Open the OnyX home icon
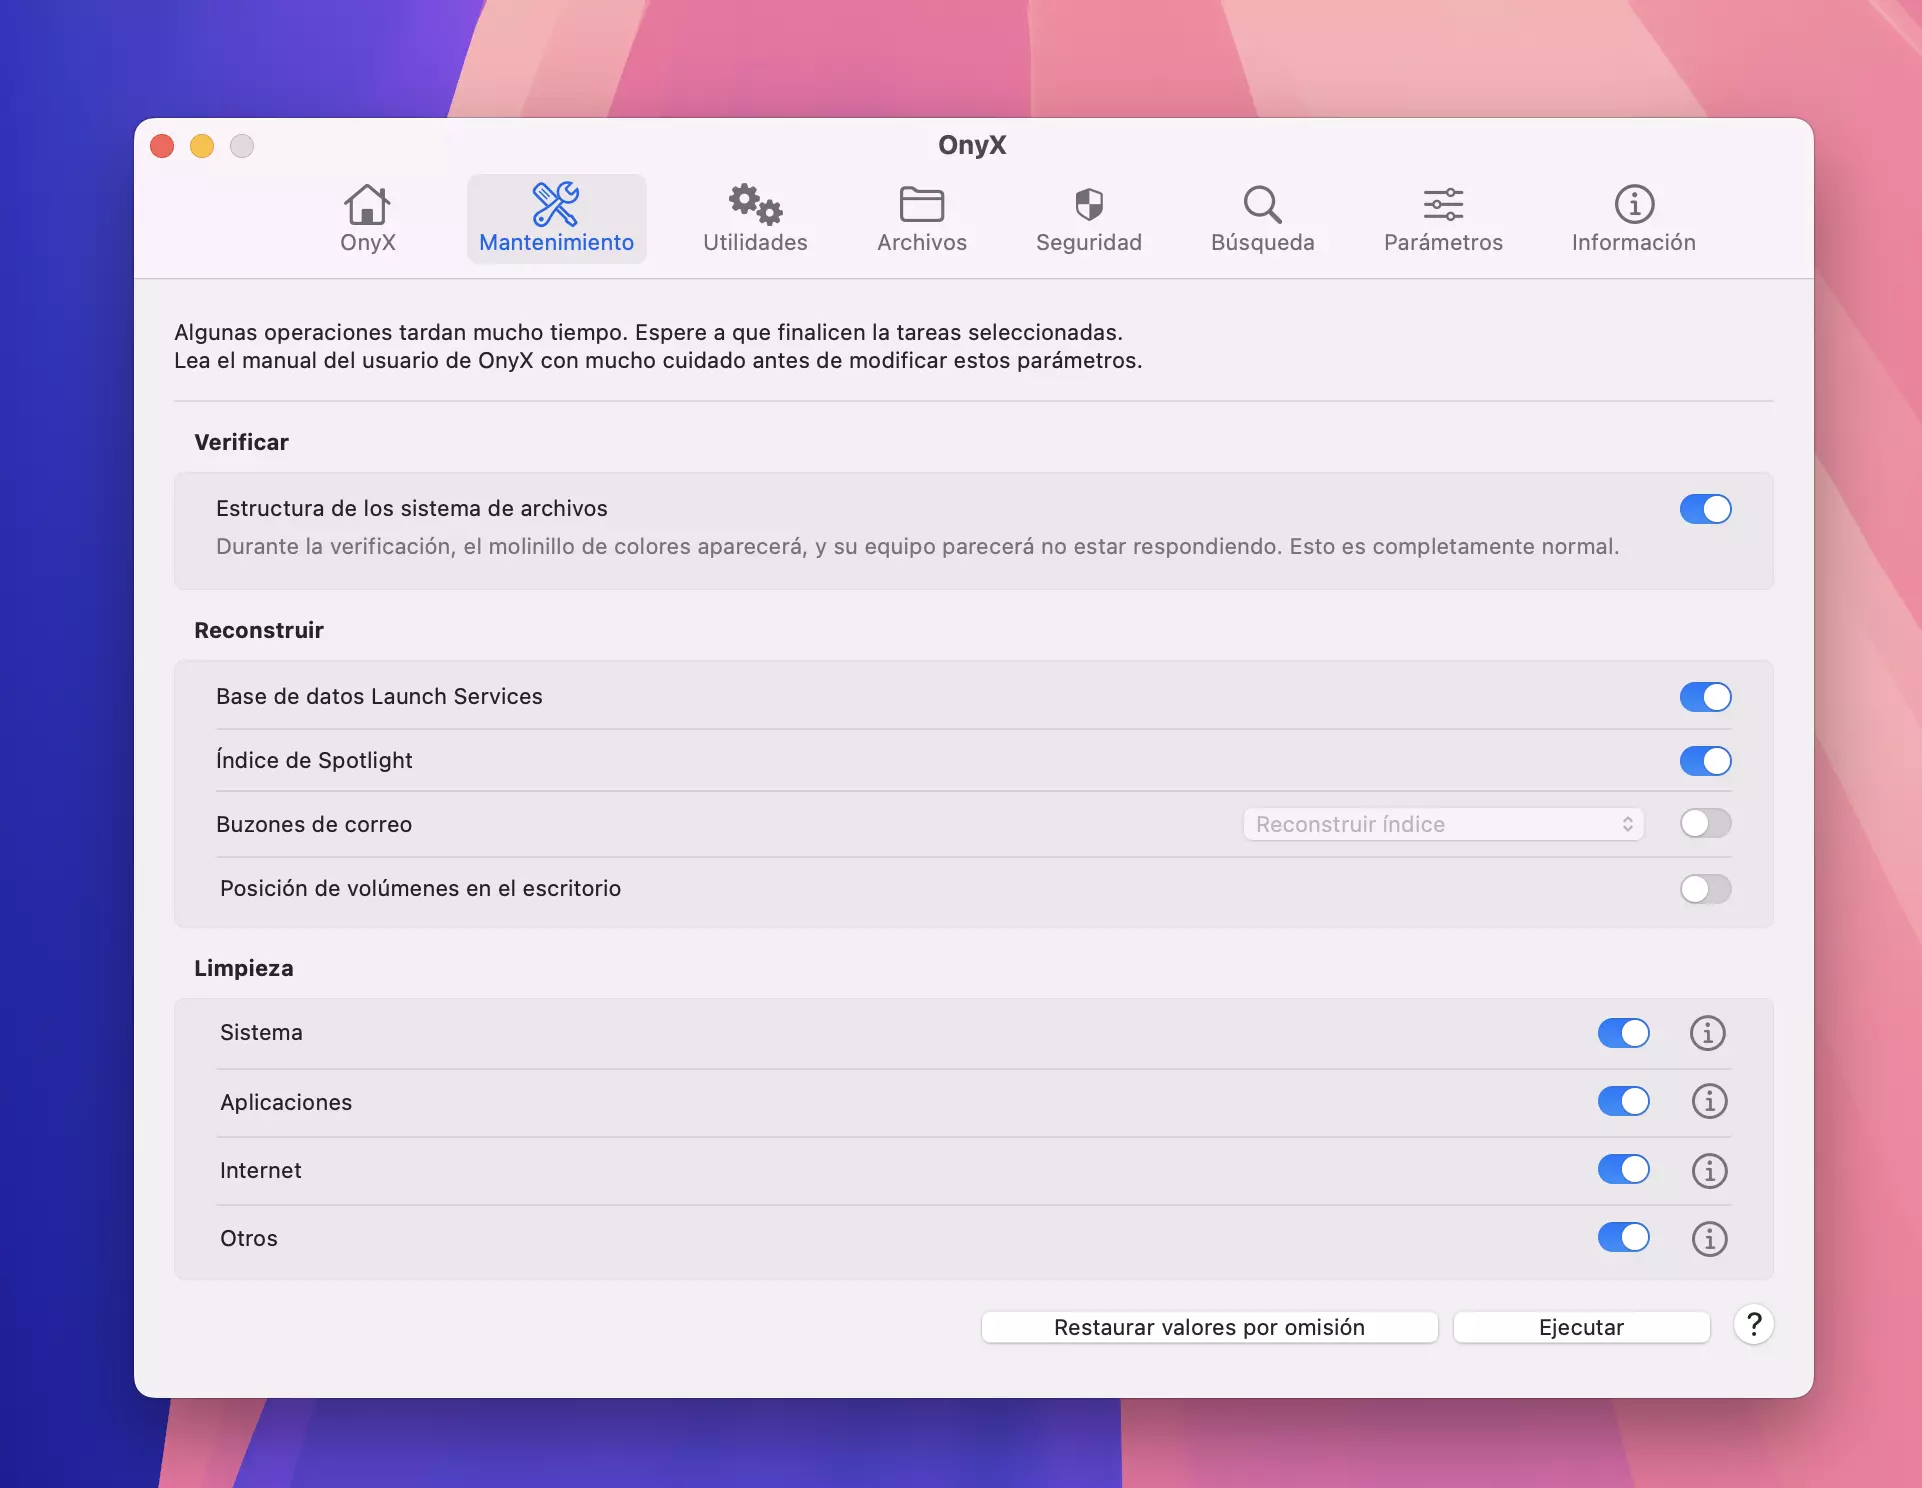Image resolution: width=1922 pixels, height=1488 pixels. click(x=367, y=205)
